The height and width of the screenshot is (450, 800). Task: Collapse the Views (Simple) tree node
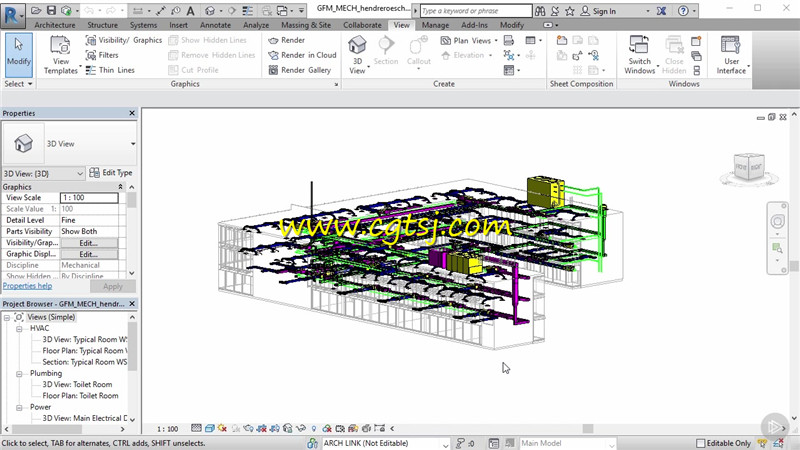(x=7, y=317)
